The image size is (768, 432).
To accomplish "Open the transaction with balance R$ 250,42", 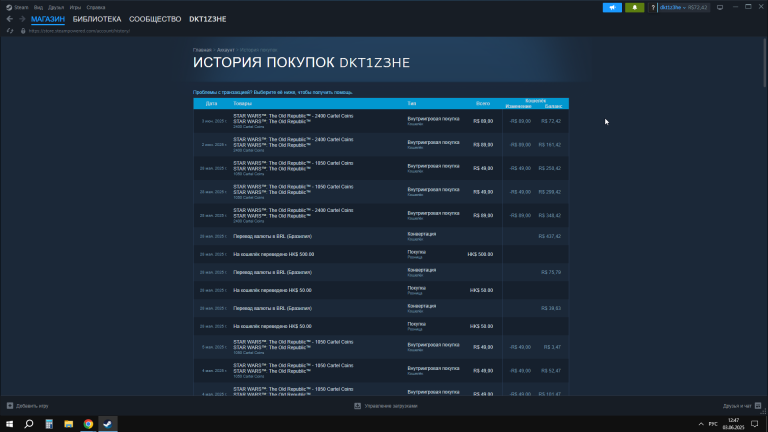I will [381, 168].
